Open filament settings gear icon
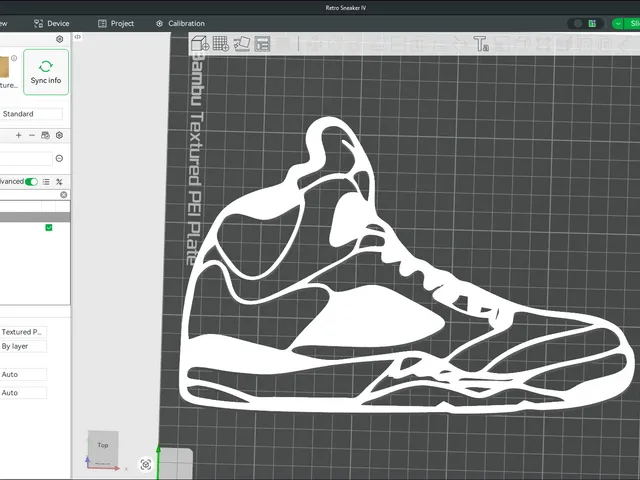This screenshot has height=480, width=640. [x=59, y=135]
